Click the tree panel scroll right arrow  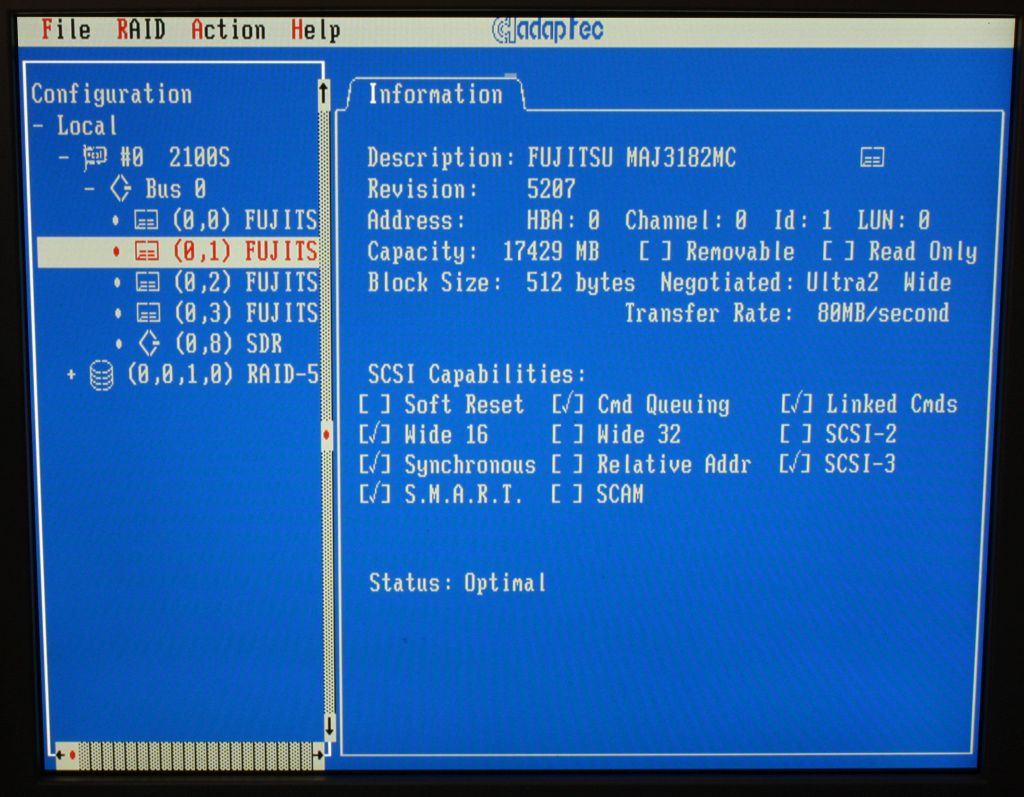[x=318, y=755]
